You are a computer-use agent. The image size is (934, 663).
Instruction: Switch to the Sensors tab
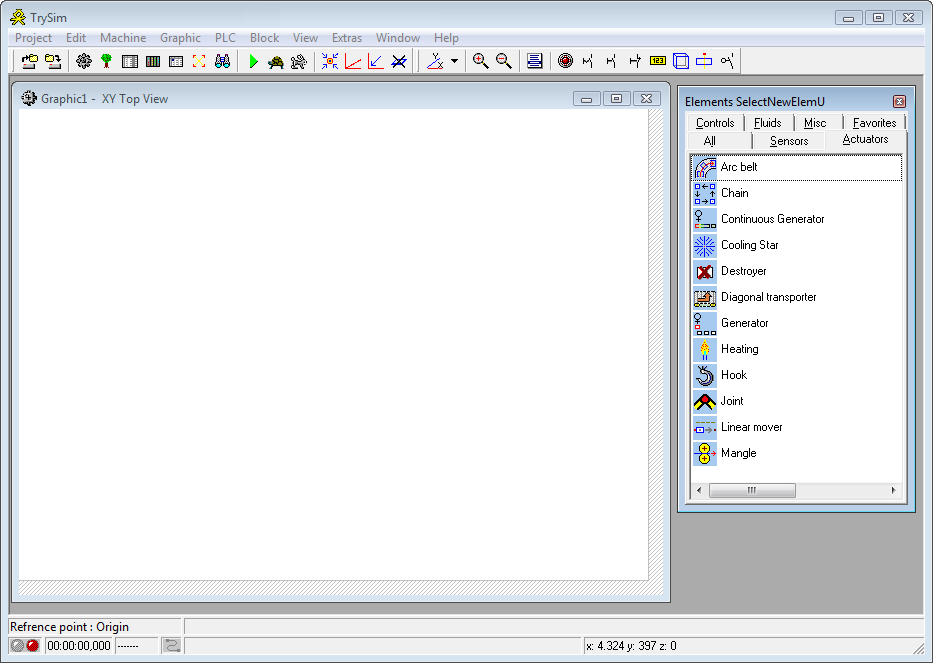(x=789, y=141)
